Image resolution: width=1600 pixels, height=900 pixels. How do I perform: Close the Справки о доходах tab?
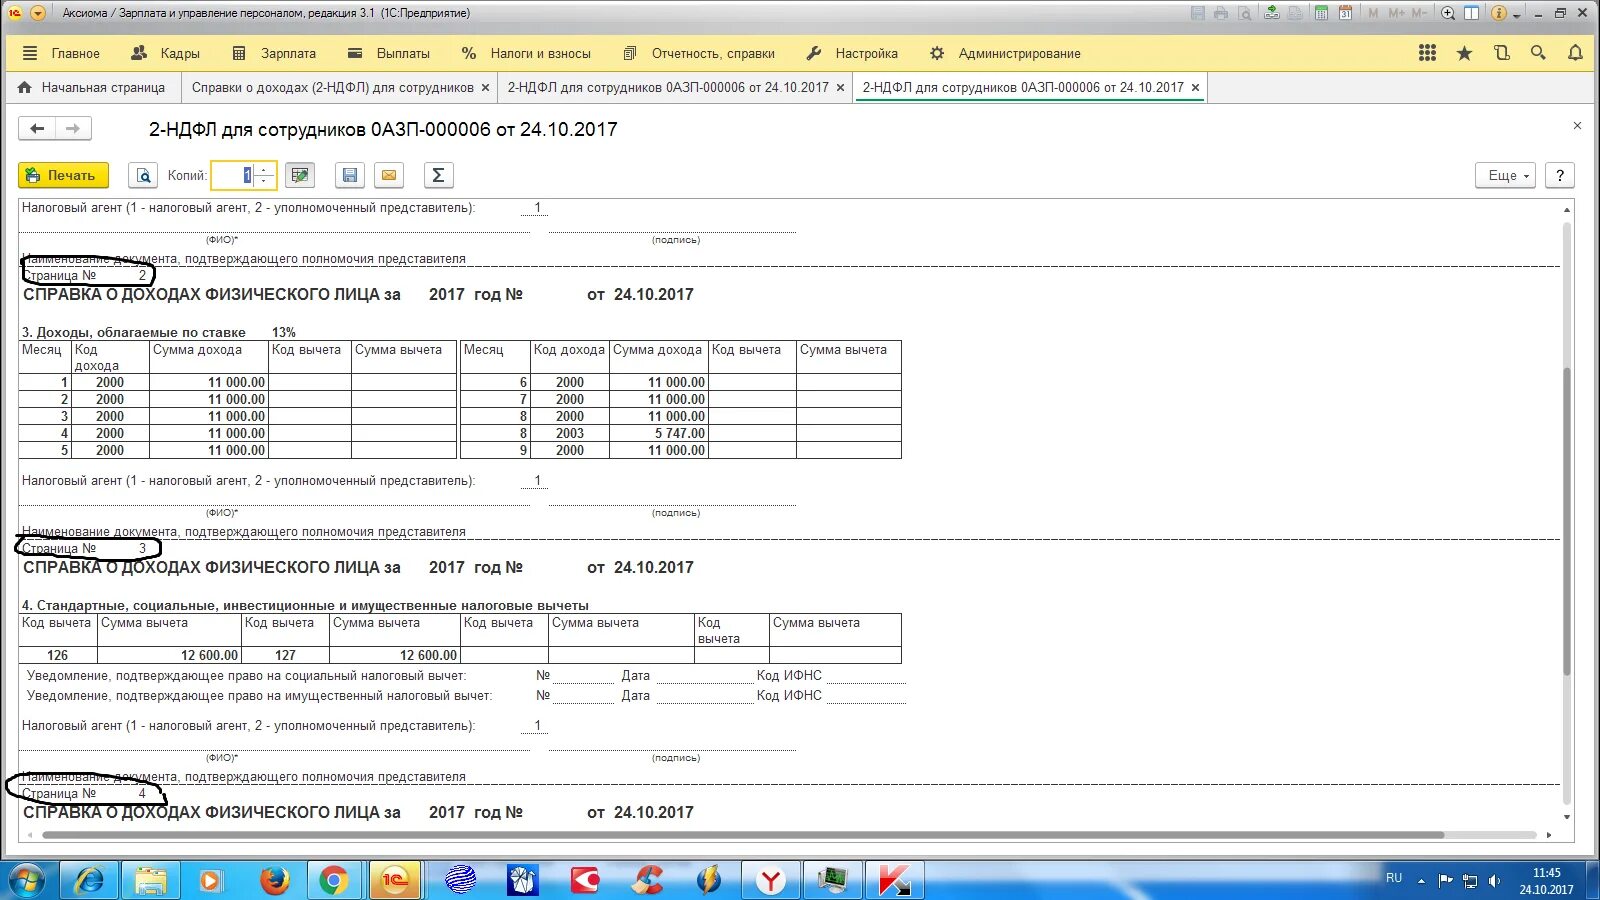486,88
